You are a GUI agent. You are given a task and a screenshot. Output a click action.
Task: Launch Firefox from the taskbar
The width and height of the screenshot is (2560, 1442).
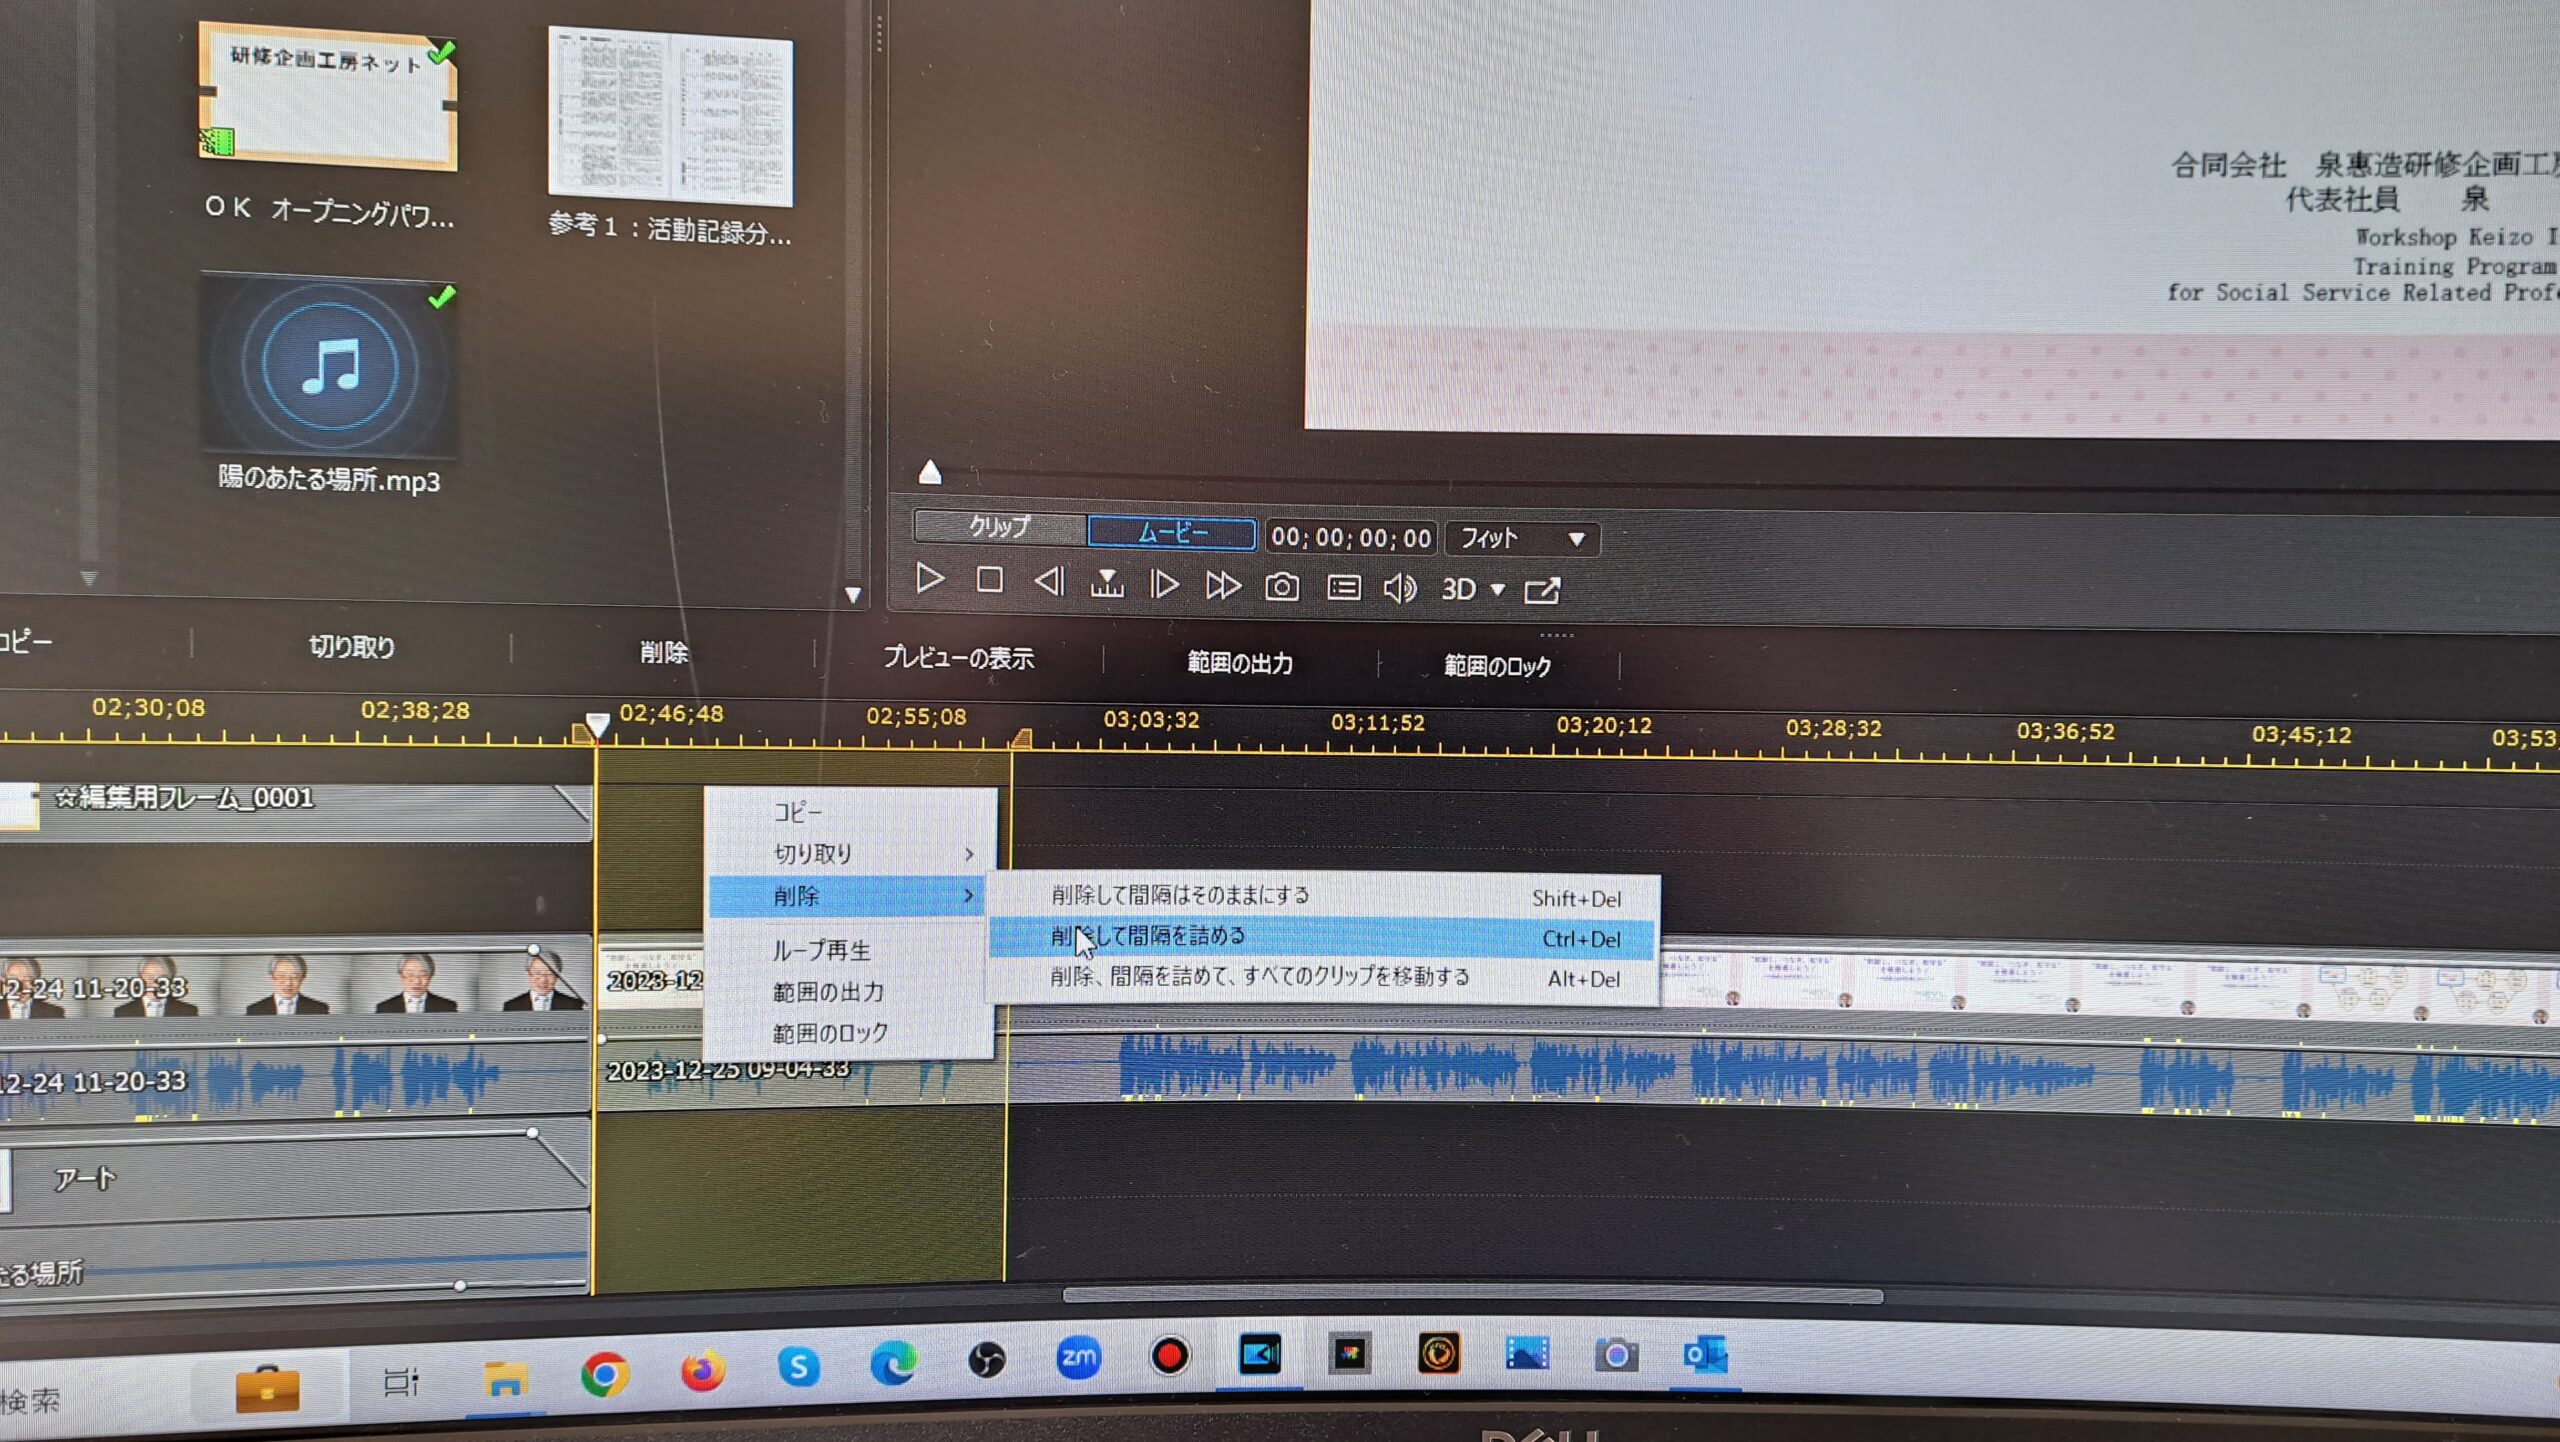pyautogui.click(x=702, y=1370)
